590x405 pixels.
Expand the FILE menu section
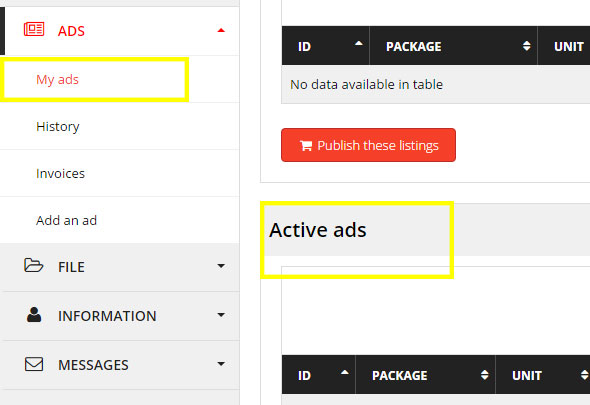click(x=221, y=266)
